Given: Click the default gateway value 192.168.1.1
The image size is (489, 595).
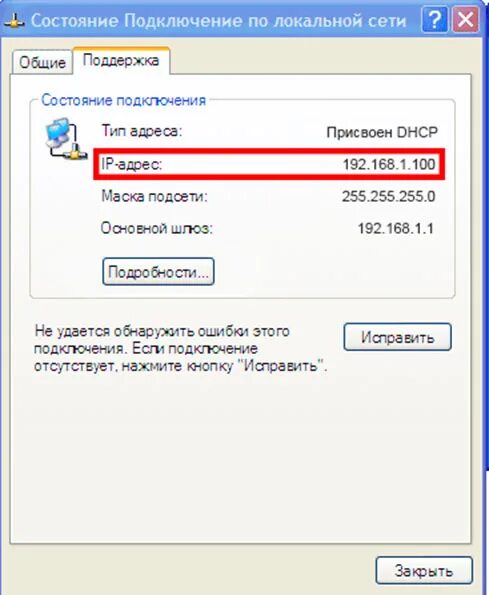Looking at the screenshot, I should pyautogui.click(x=396, y=228).
